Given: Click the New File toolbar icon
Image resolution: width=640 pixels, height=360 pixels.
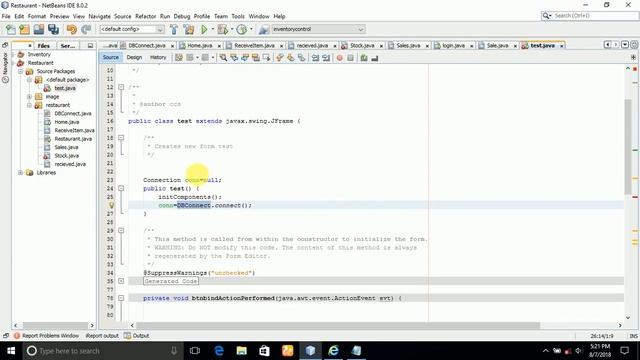Looking at the screenshot, I should pyautogui.click(x=11, y=29).
